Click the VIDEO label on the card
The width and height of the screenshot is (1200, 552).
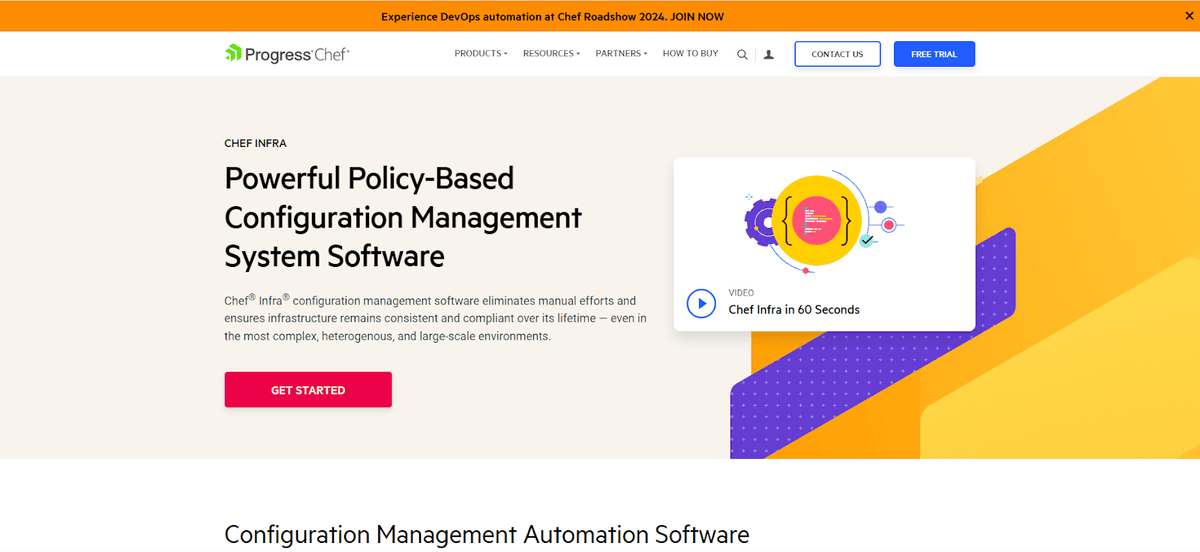coord(741,293)
